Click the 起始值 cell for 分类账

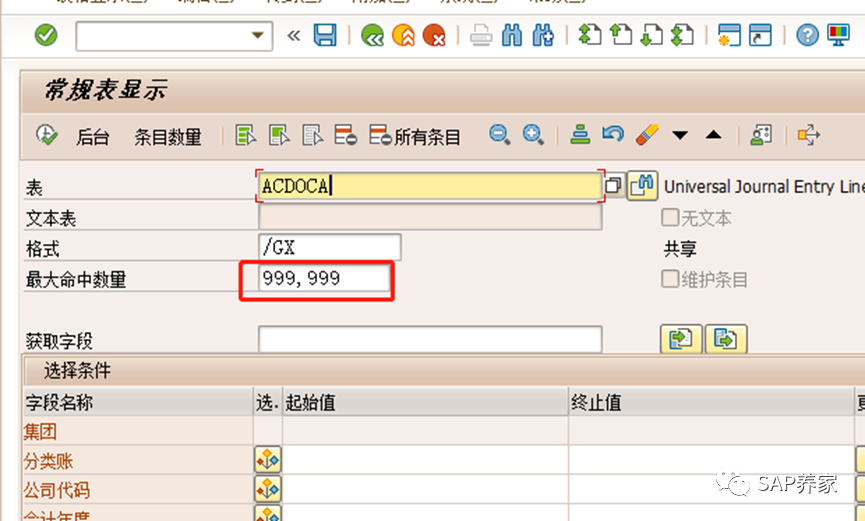tap(425, 460)
